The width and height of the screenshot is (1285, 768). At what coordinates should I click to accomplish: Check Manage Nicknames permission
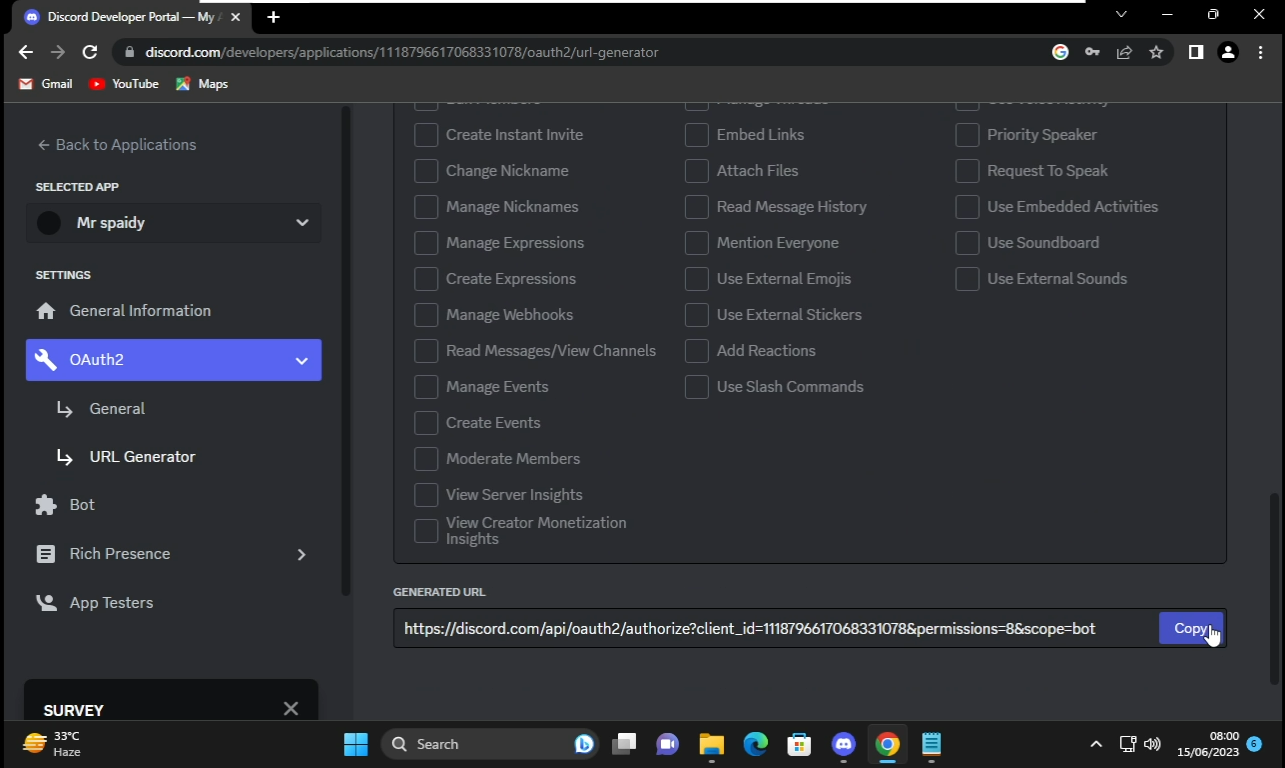coord(426,207)
